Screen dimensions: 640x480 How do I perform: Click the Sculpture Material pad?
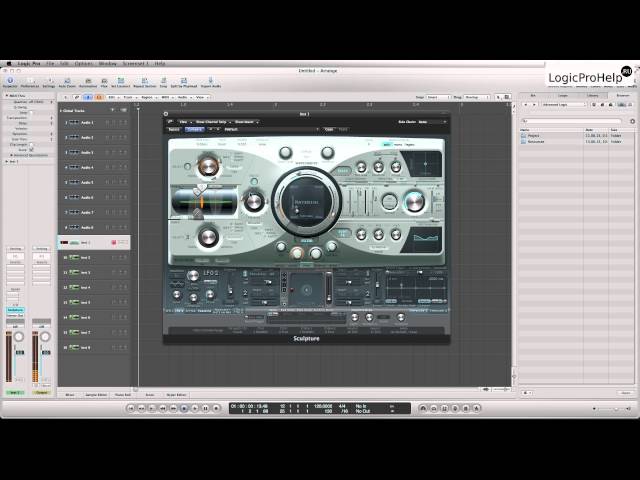[x=307, y=202]
